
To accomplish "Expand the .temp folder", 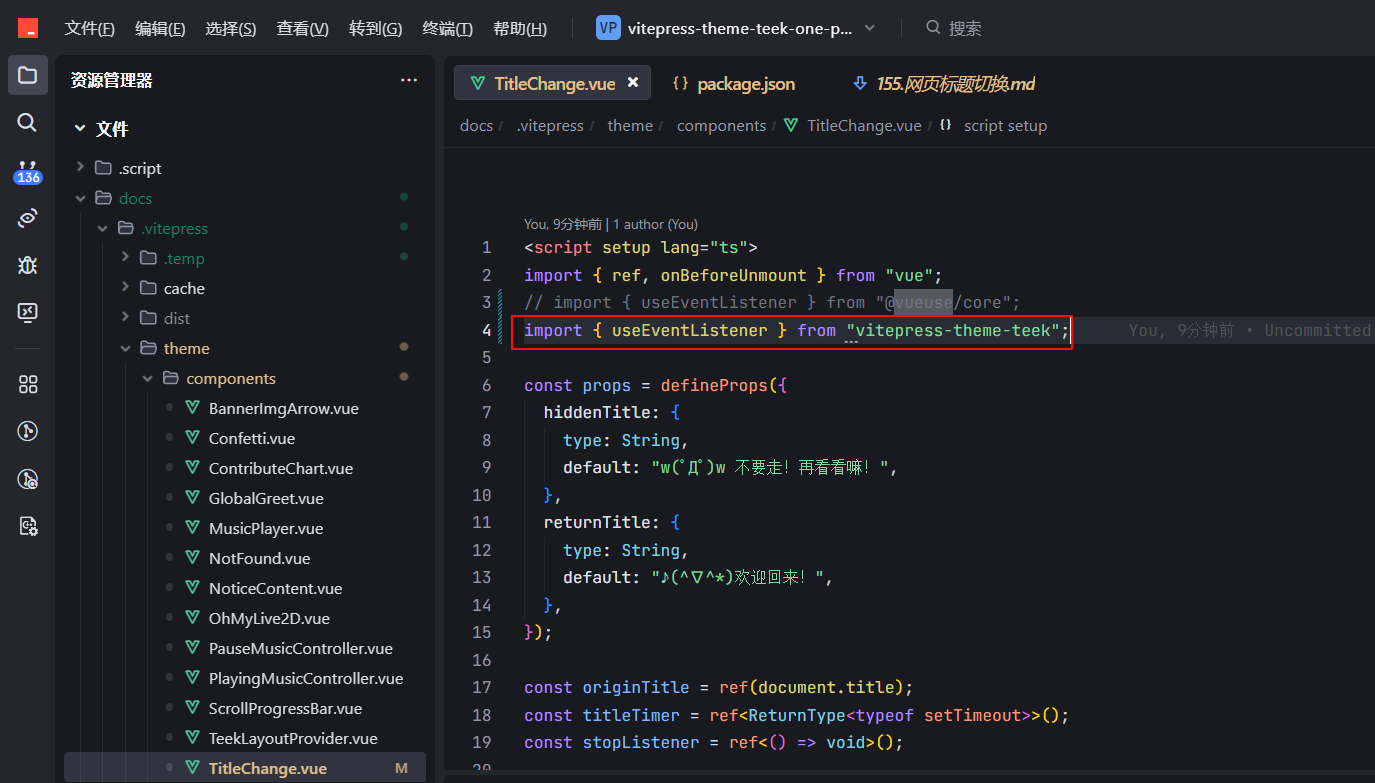I will [125, 257].
